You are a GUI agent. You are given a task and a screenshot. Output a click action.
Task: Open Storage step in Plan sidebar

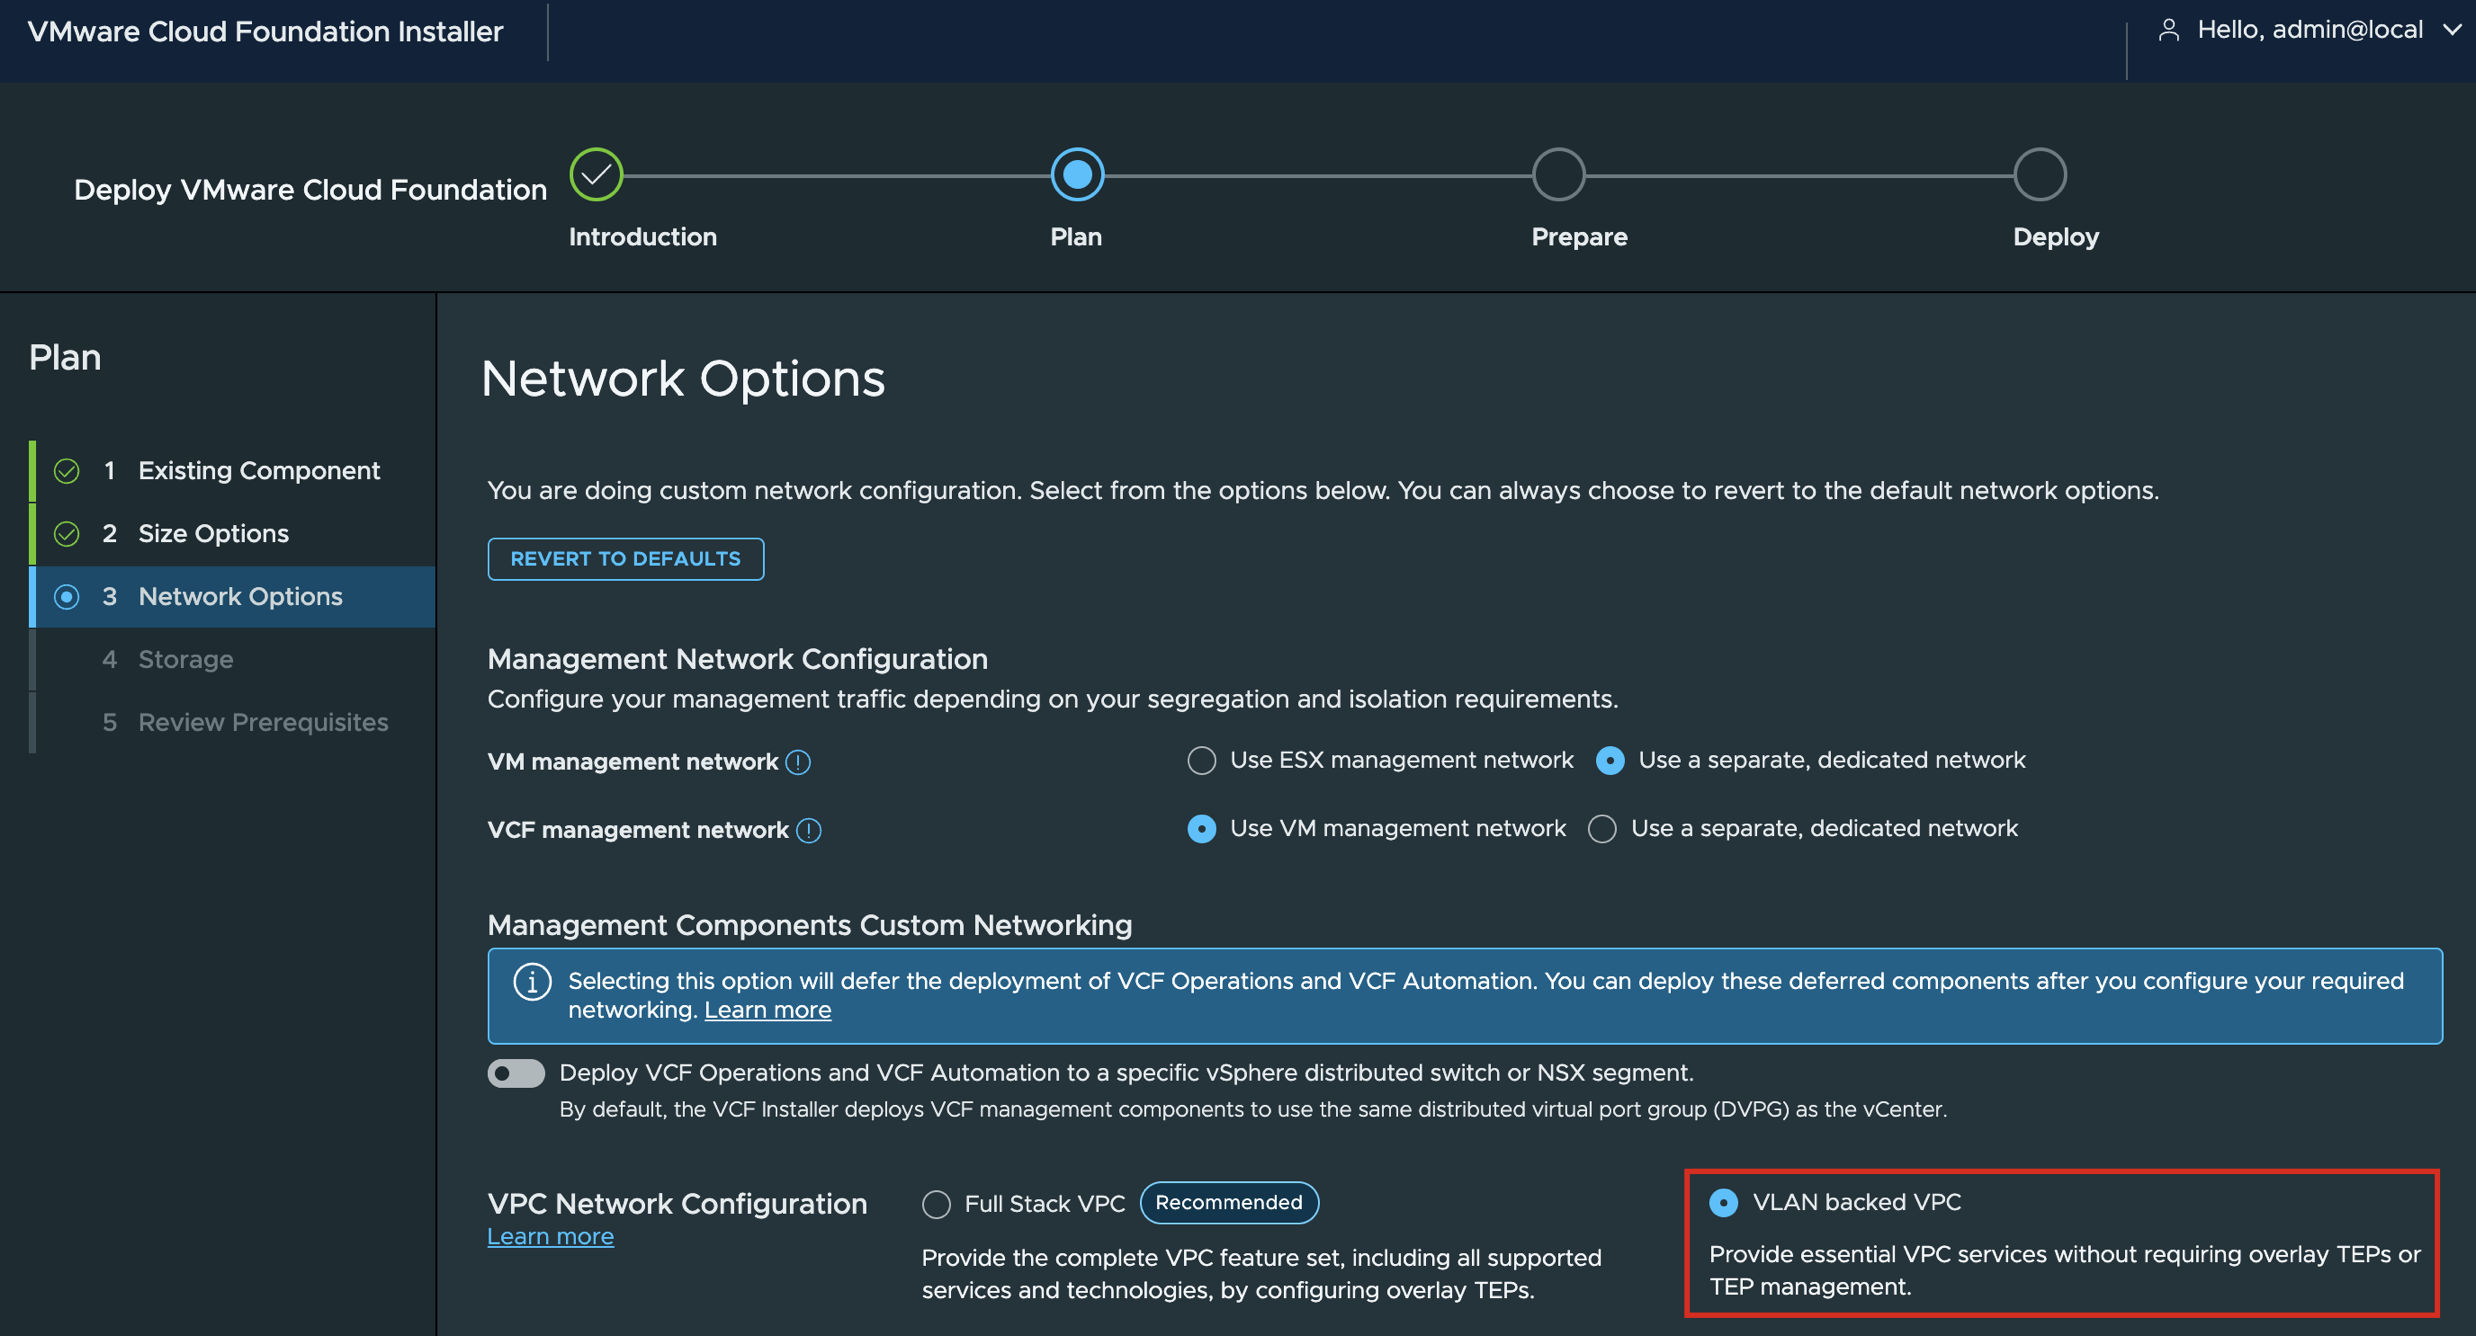[232, 660]
